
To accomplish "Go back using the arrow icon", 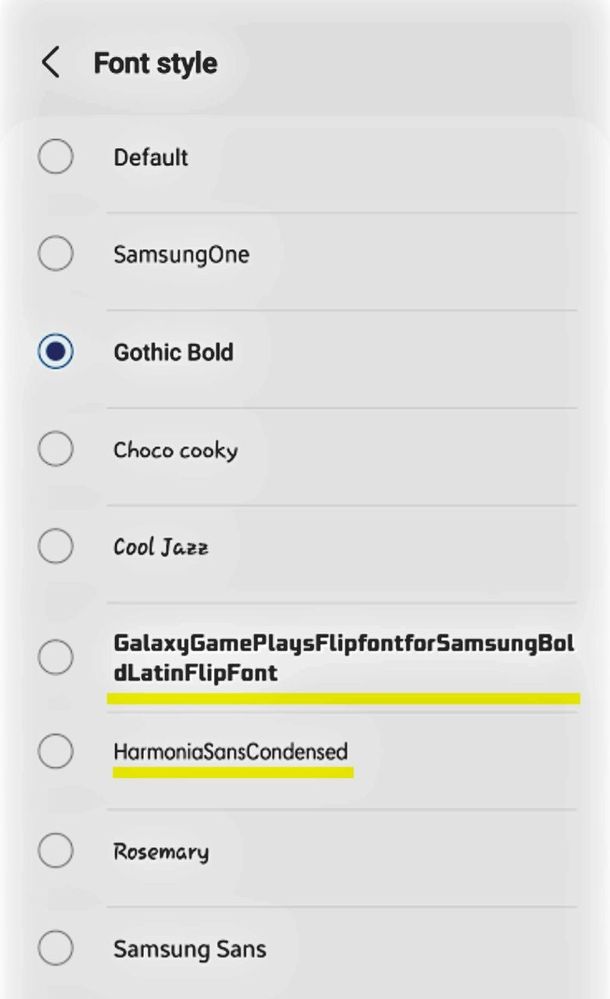I will [51, 62].
